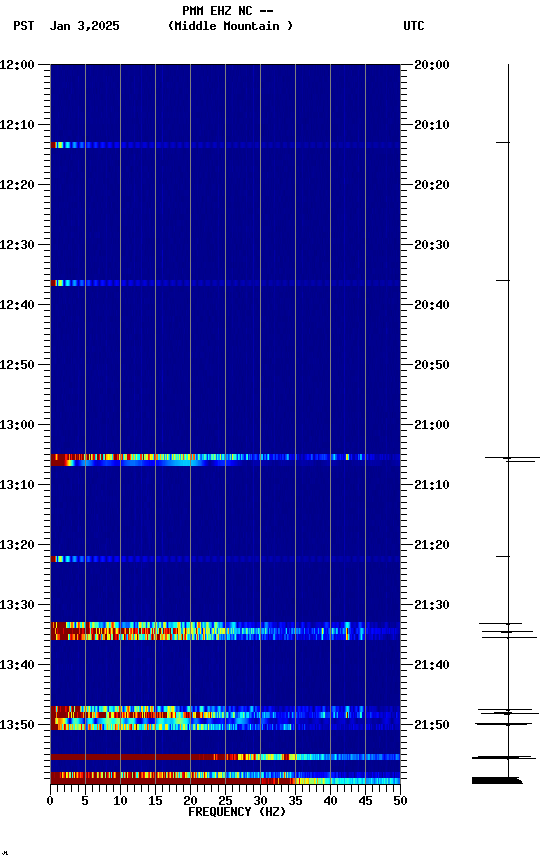Click frequency axis tick label '30'
The width and height of the screenshot is (552, 864).
(260, 801)
